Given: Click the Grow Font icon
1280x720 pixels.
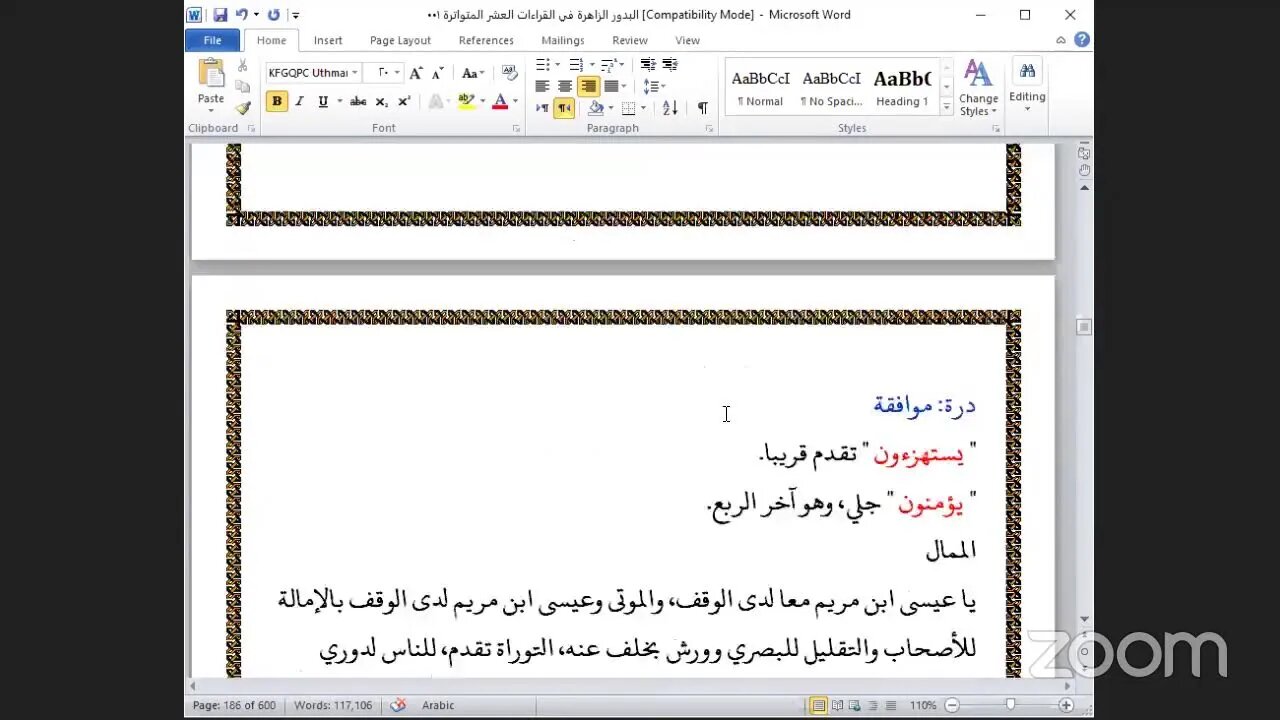Looking at the screenshot, I should 416,73.
